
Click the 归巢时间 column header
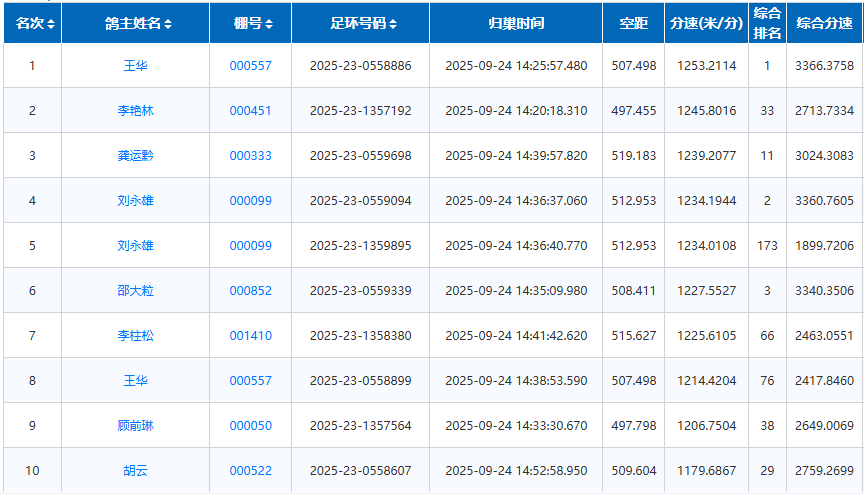pos(516,23)
